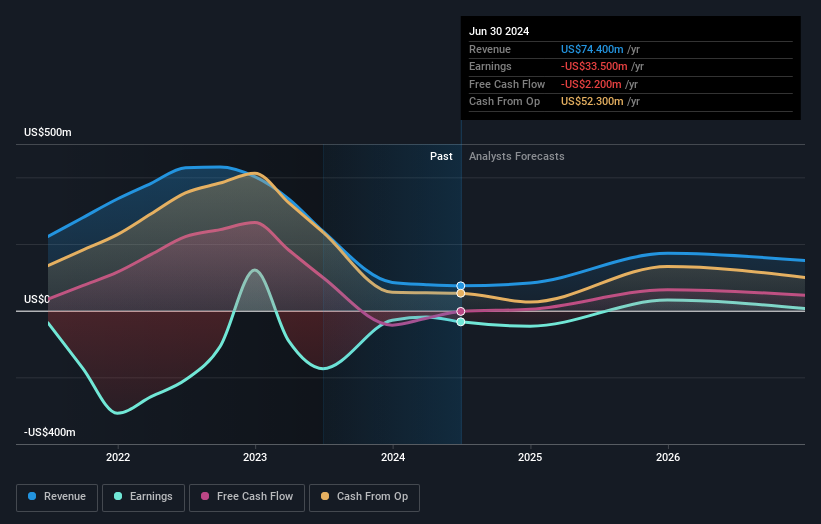Viewport: 821px width, 524px height.
Task: Click the orange Cash From Op legend dot
Action: tap(325, 496)
